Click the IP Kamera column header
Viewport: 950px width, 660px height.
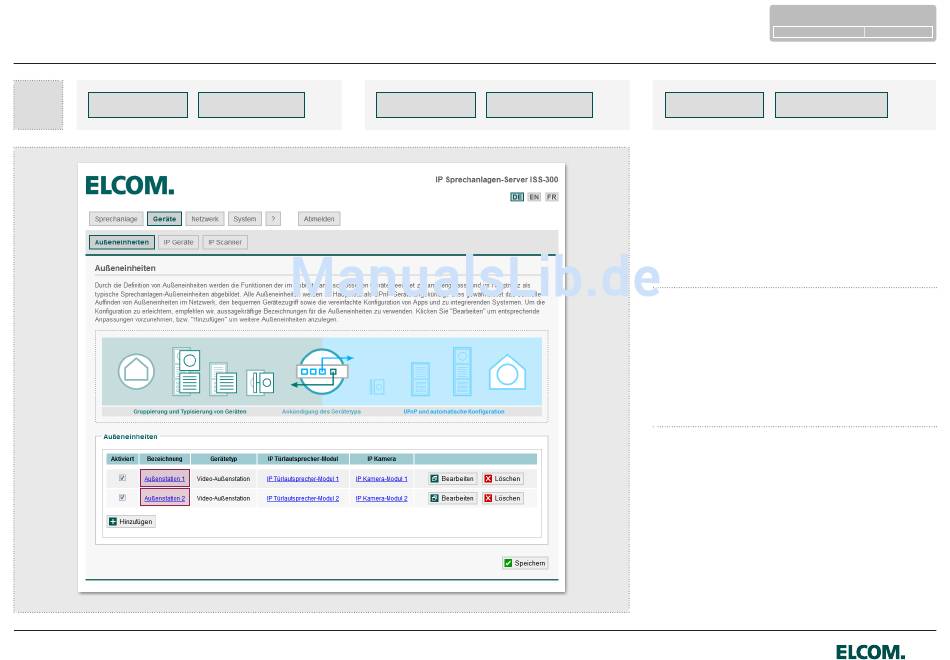coord(382,459)
